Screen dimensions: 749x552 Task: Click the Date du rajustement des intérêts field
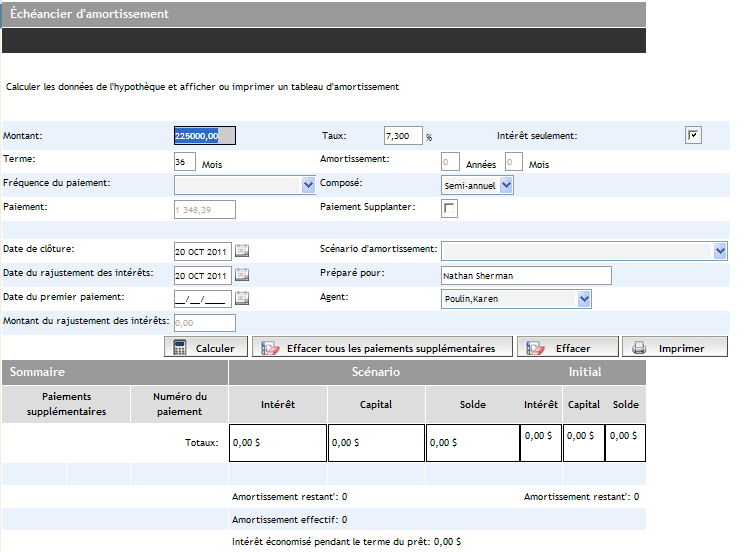[x=203, y=276]
